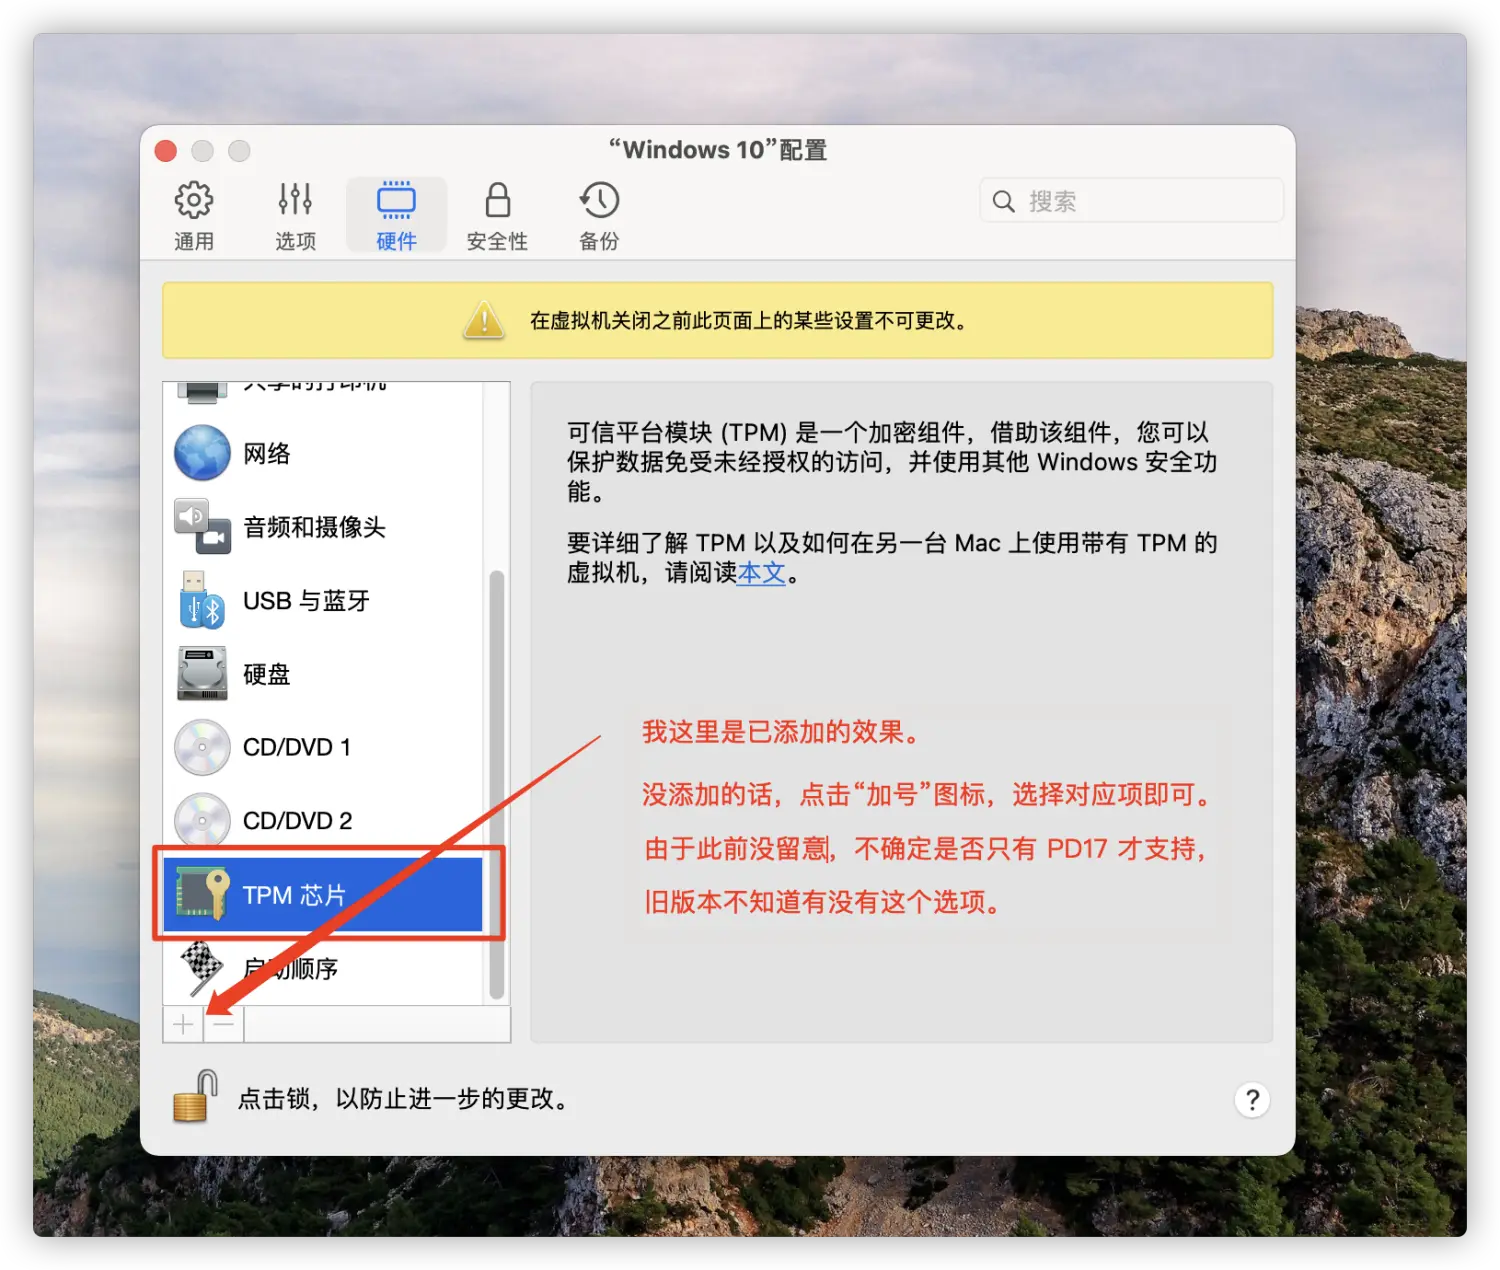Screen dimensions: 1500x1270
Task: Switch to the 选项 options tab
Action: pyautogui.click(x=295, y=215)
